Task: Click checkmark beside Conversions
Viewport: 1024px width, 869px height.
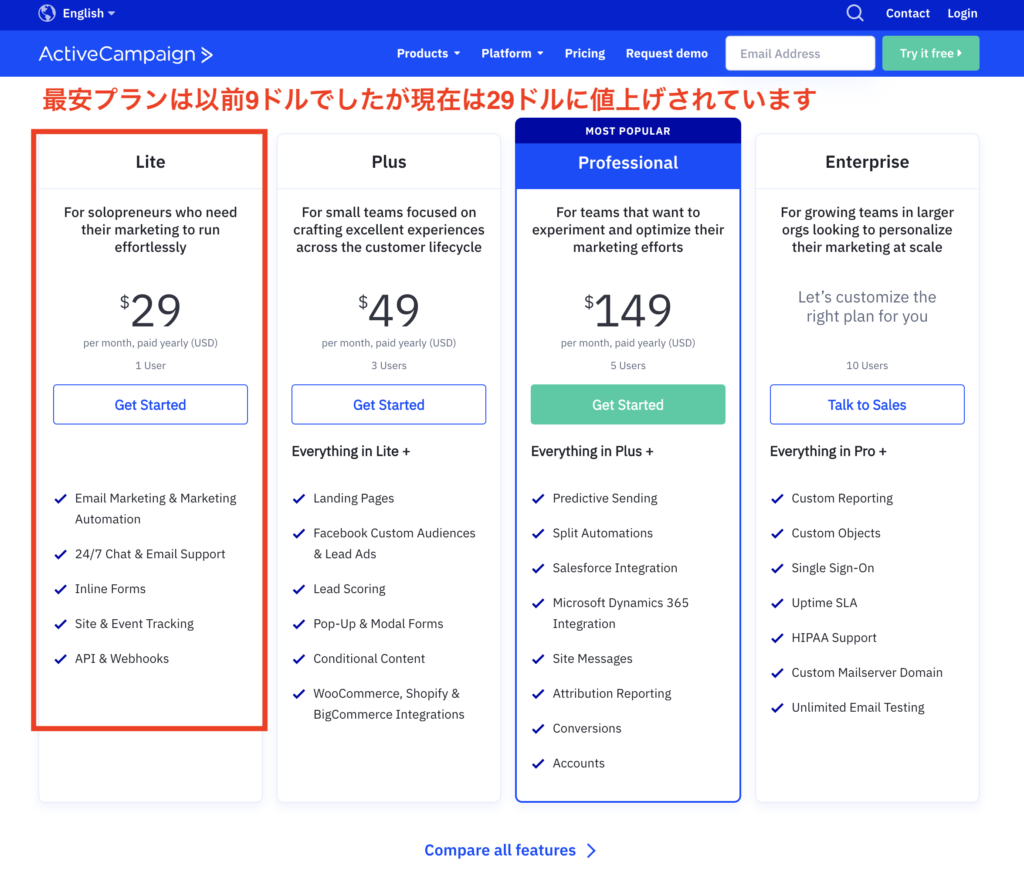Action: point(538,729)
